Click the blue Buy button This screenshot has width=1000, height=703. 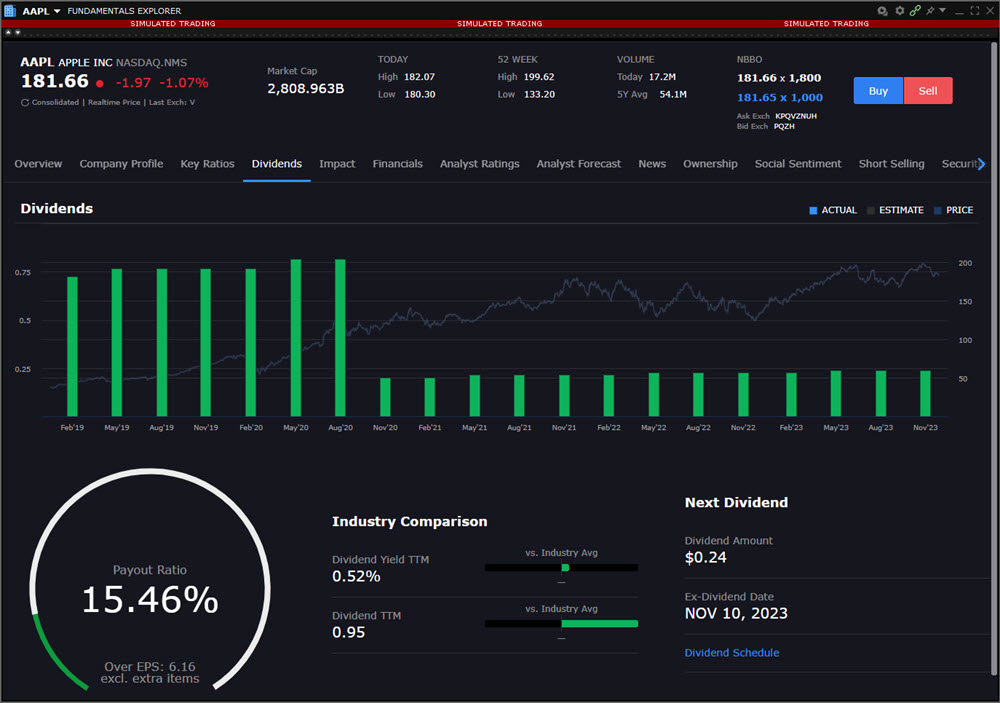point(878,91)
